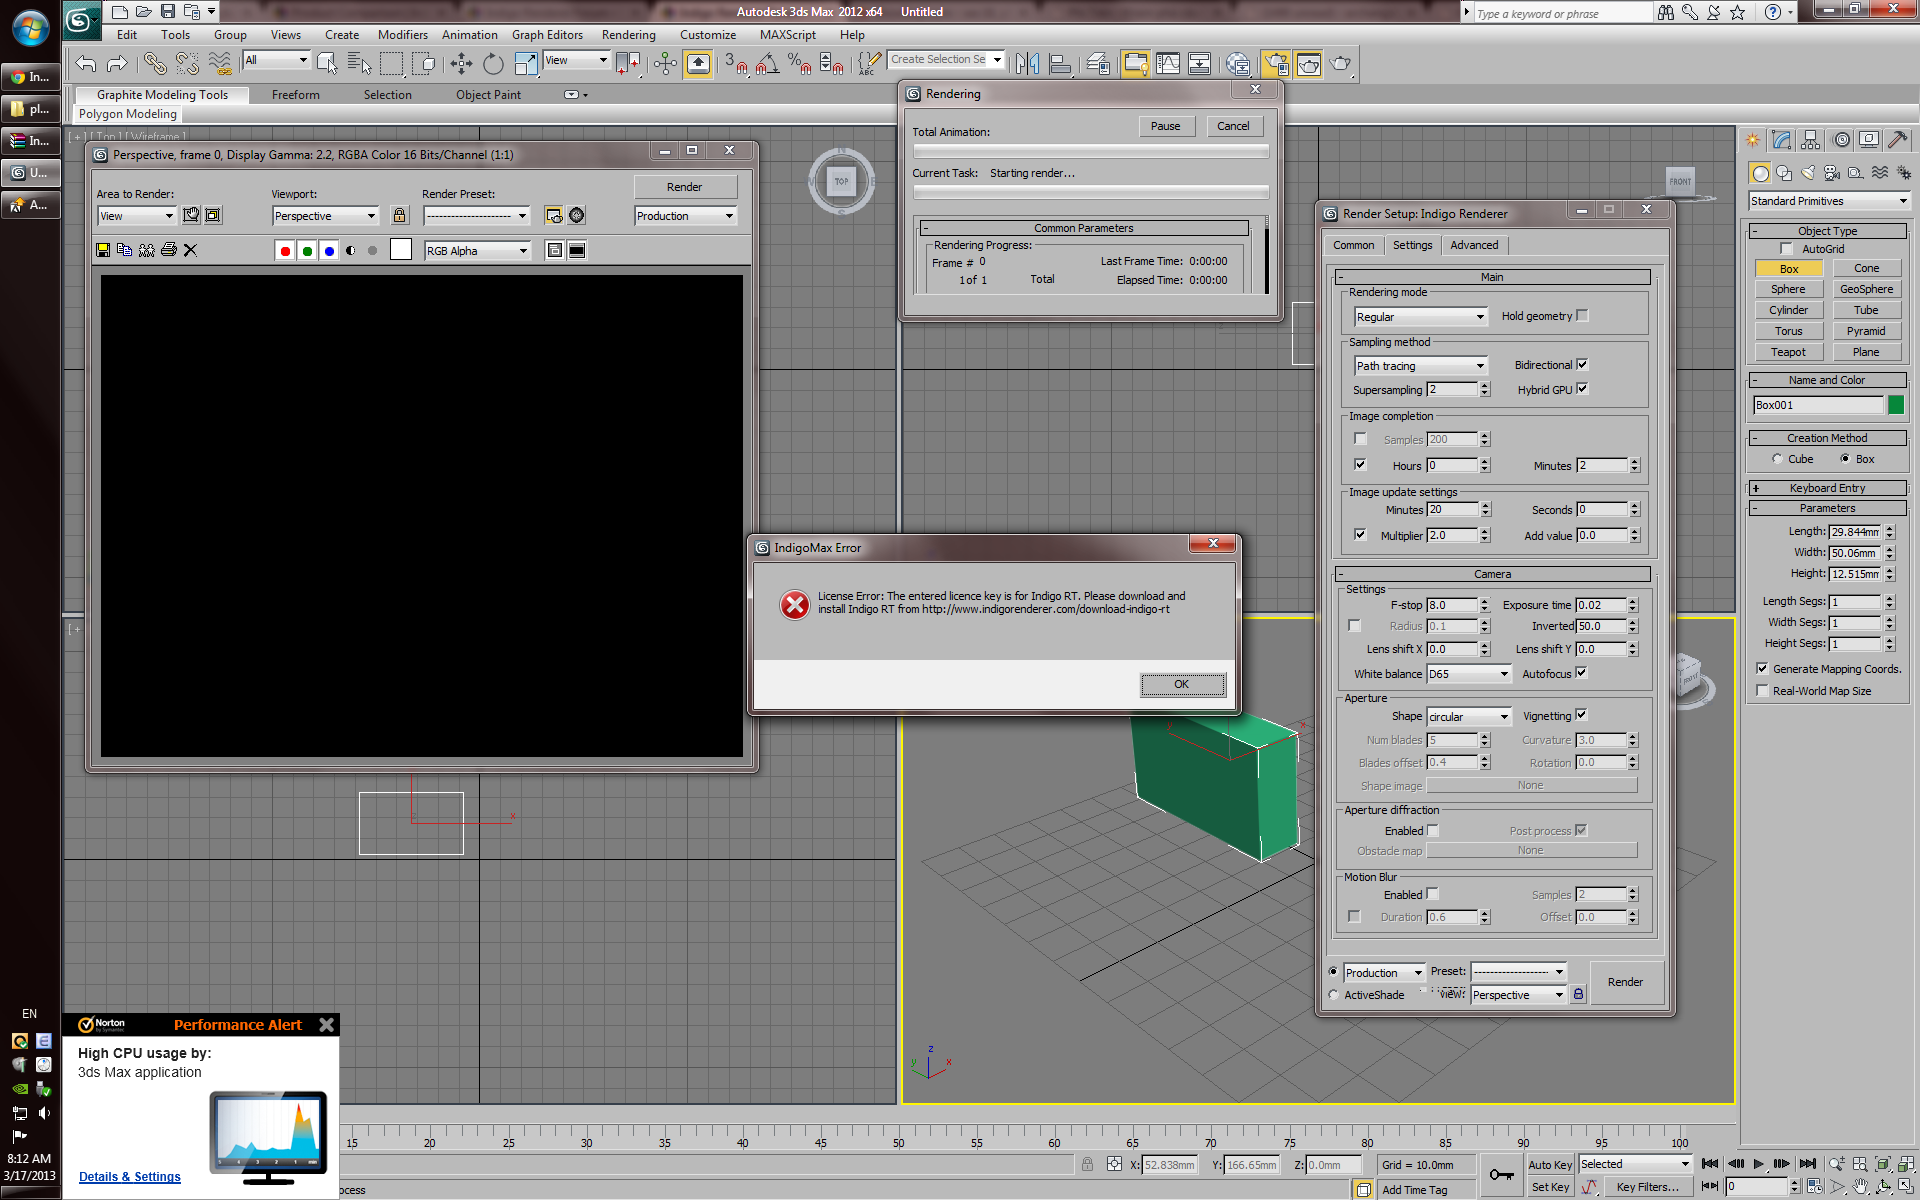Expand the Keyboard Entry rollout
This screenshot has height=1200, width=1920.
[1827, 488]
